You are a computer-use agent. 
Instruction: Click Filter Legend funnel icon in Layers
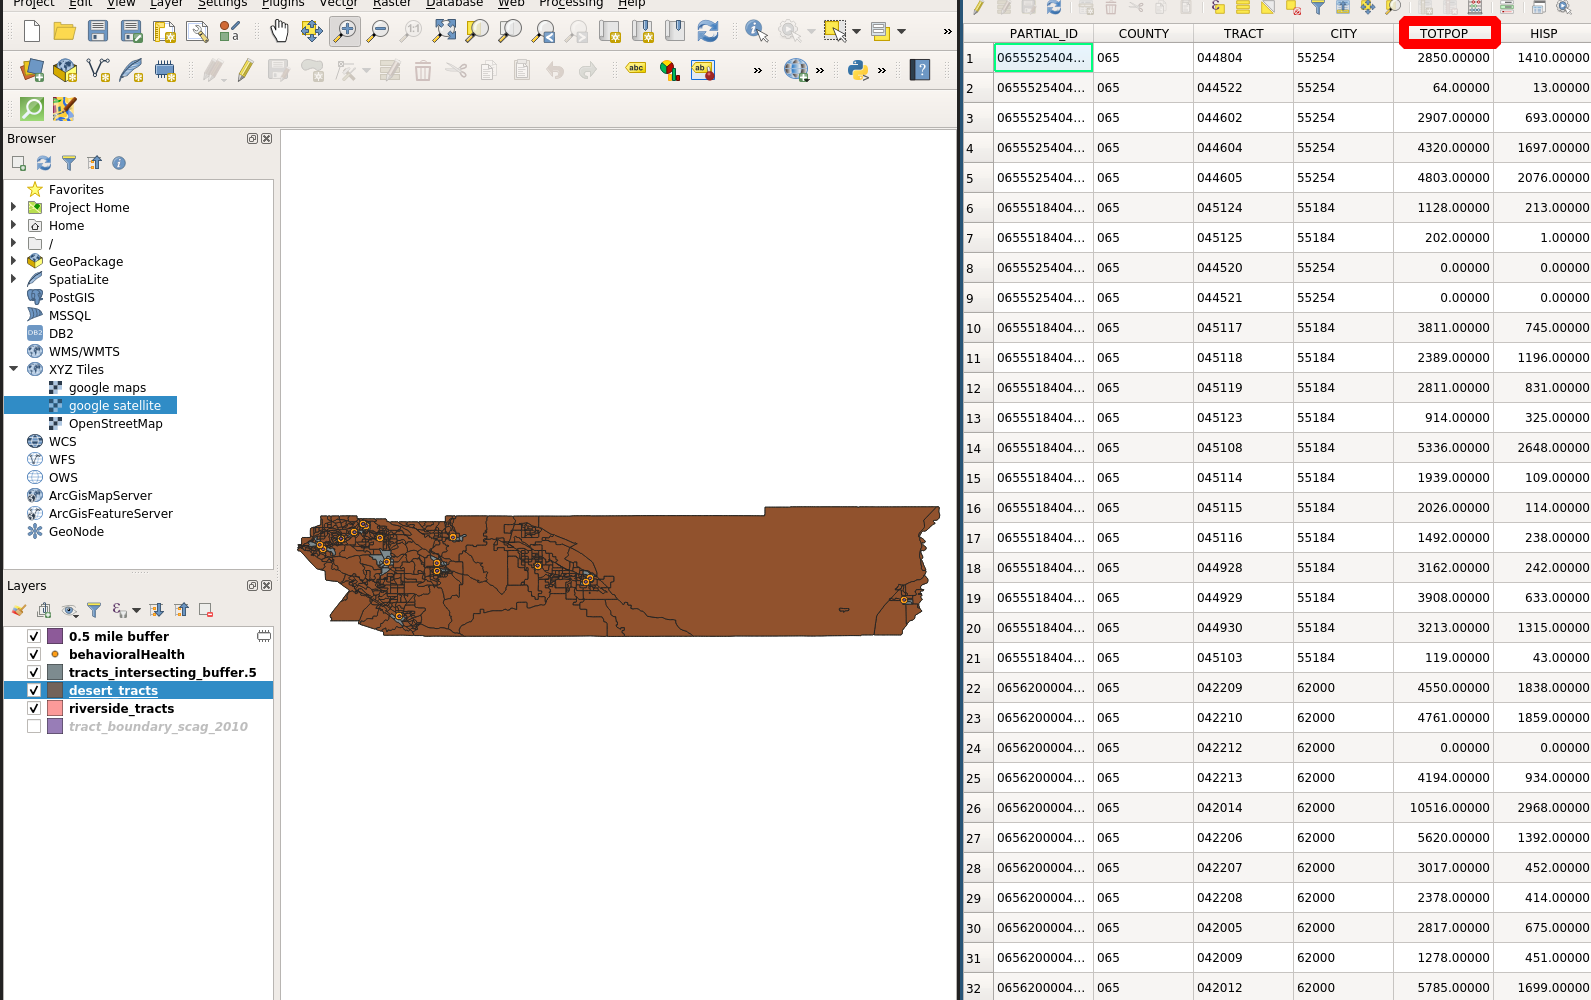pos(94,610)
